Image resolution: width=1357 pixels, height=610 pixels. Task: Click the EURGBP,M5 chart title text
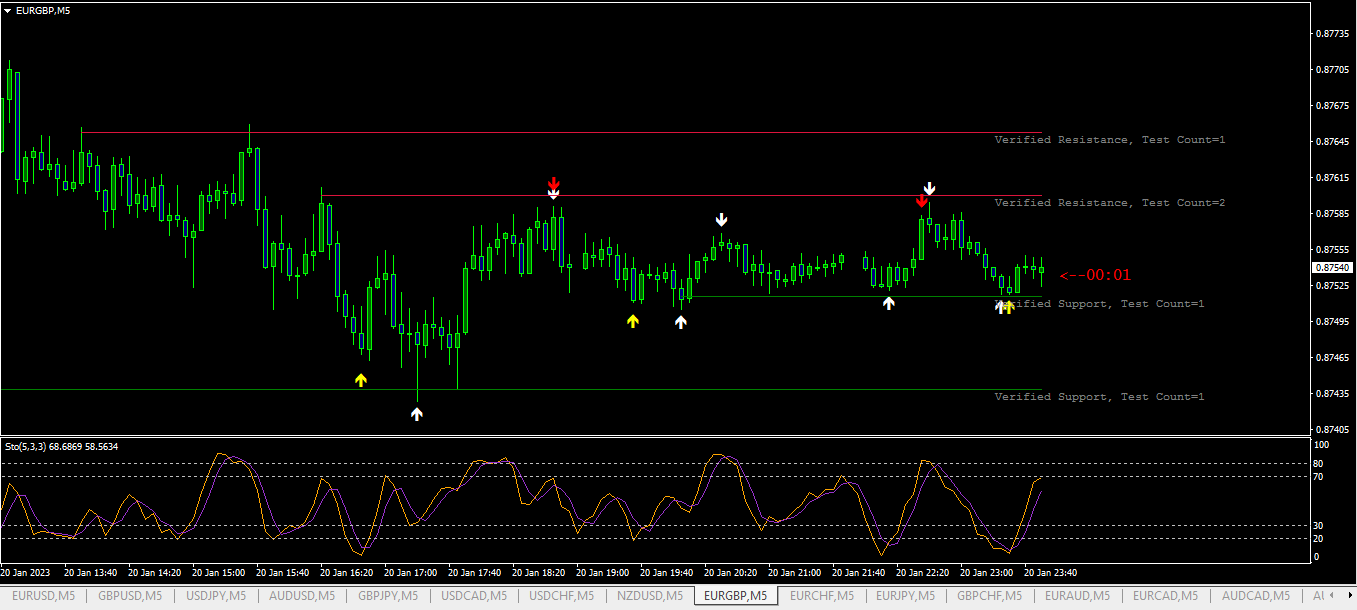coord(44,10)
